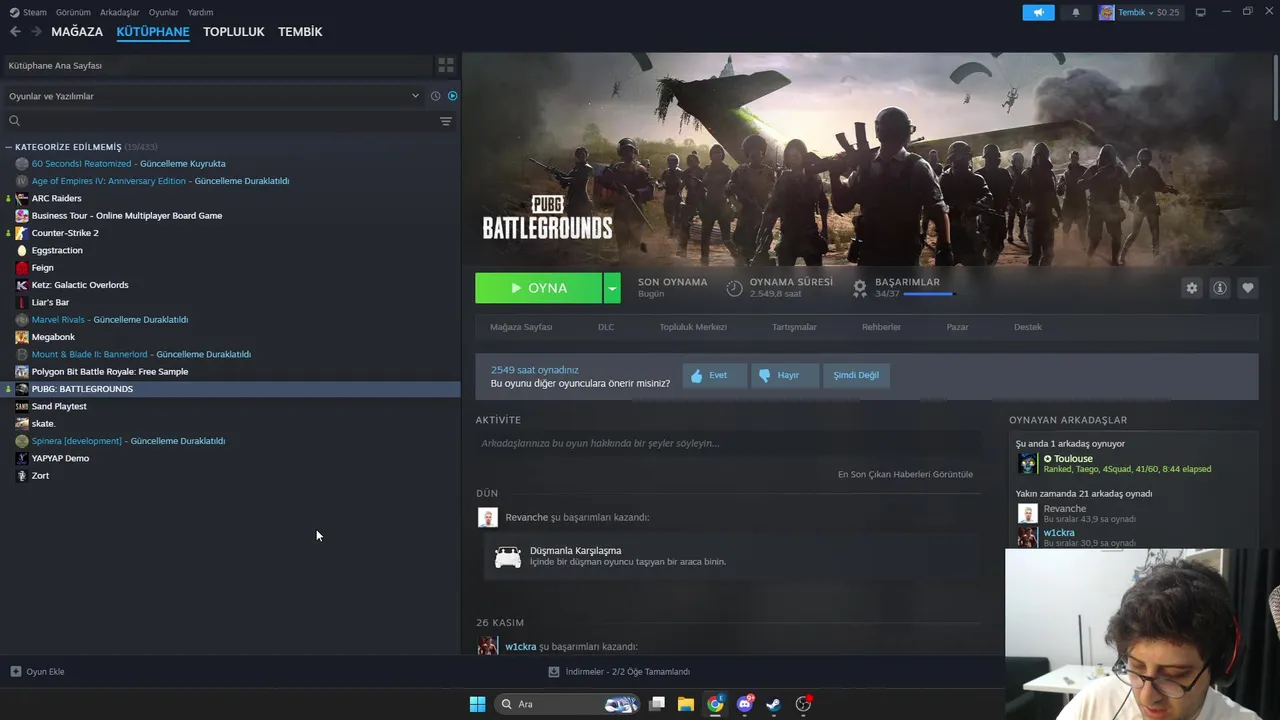This screenshot has height=720, width=1280.
Task: Select Counter-Strike 2 in the library
Action: 65,233
